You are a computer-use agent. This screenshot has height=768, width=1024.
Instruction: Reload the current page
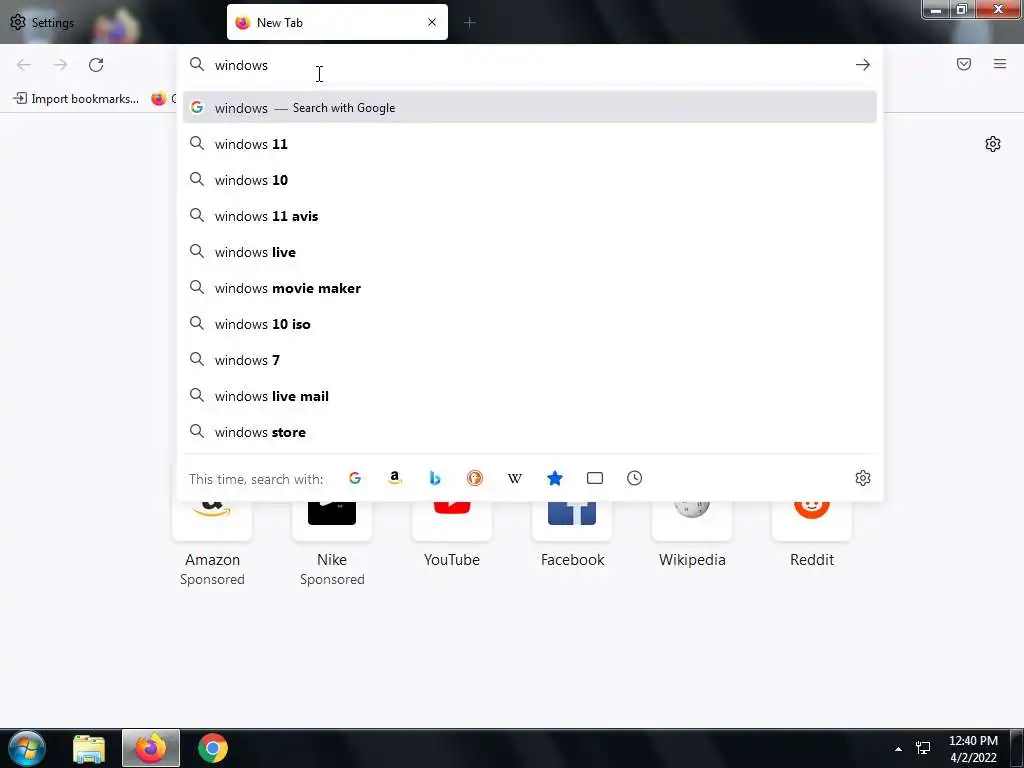click(x=96, y=65)
